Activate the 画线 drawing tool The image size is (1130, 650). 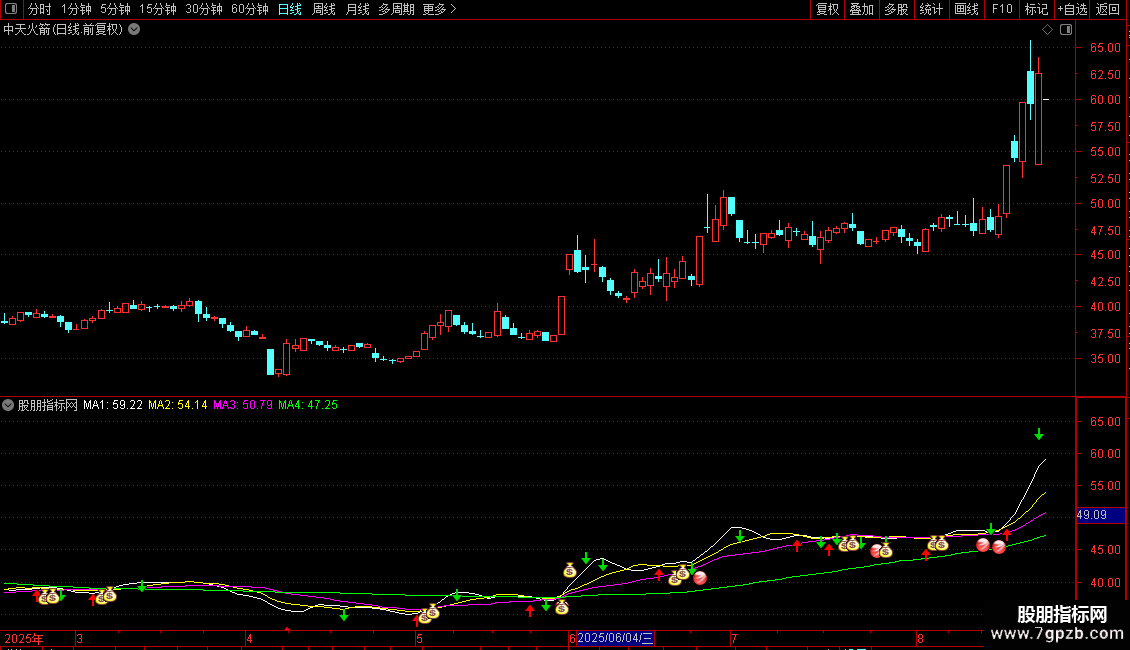tap(966, 9)
